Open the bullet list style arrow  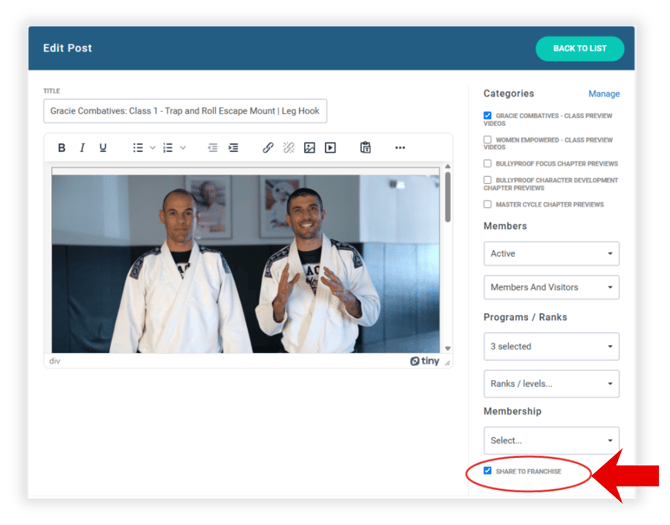(153, 148)
